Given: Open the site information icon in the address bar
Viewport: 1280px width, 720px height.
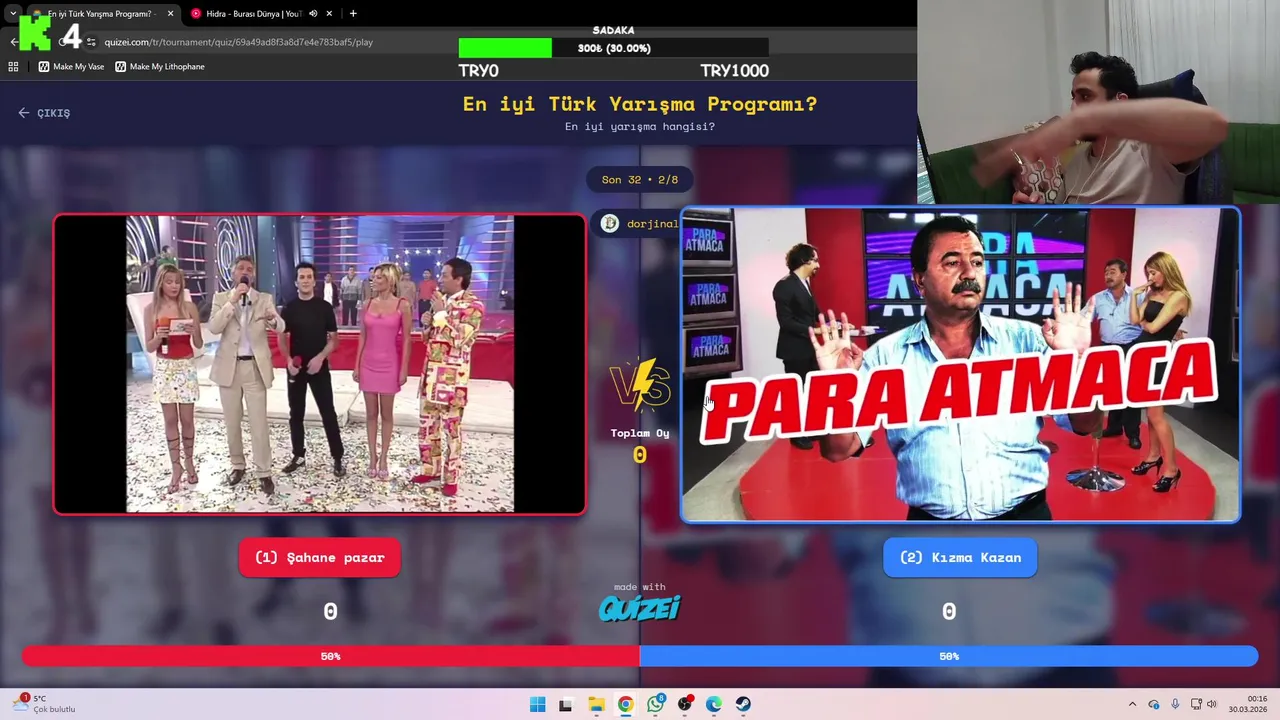Looking at the screenshot, I should (91, 42).
